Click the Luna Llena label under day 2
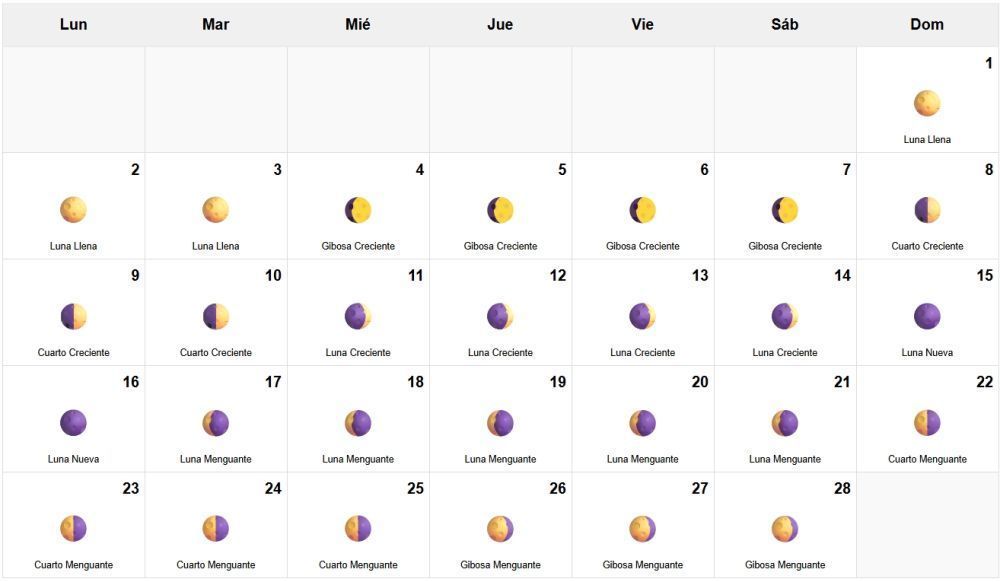 click(x=73, y=246)
